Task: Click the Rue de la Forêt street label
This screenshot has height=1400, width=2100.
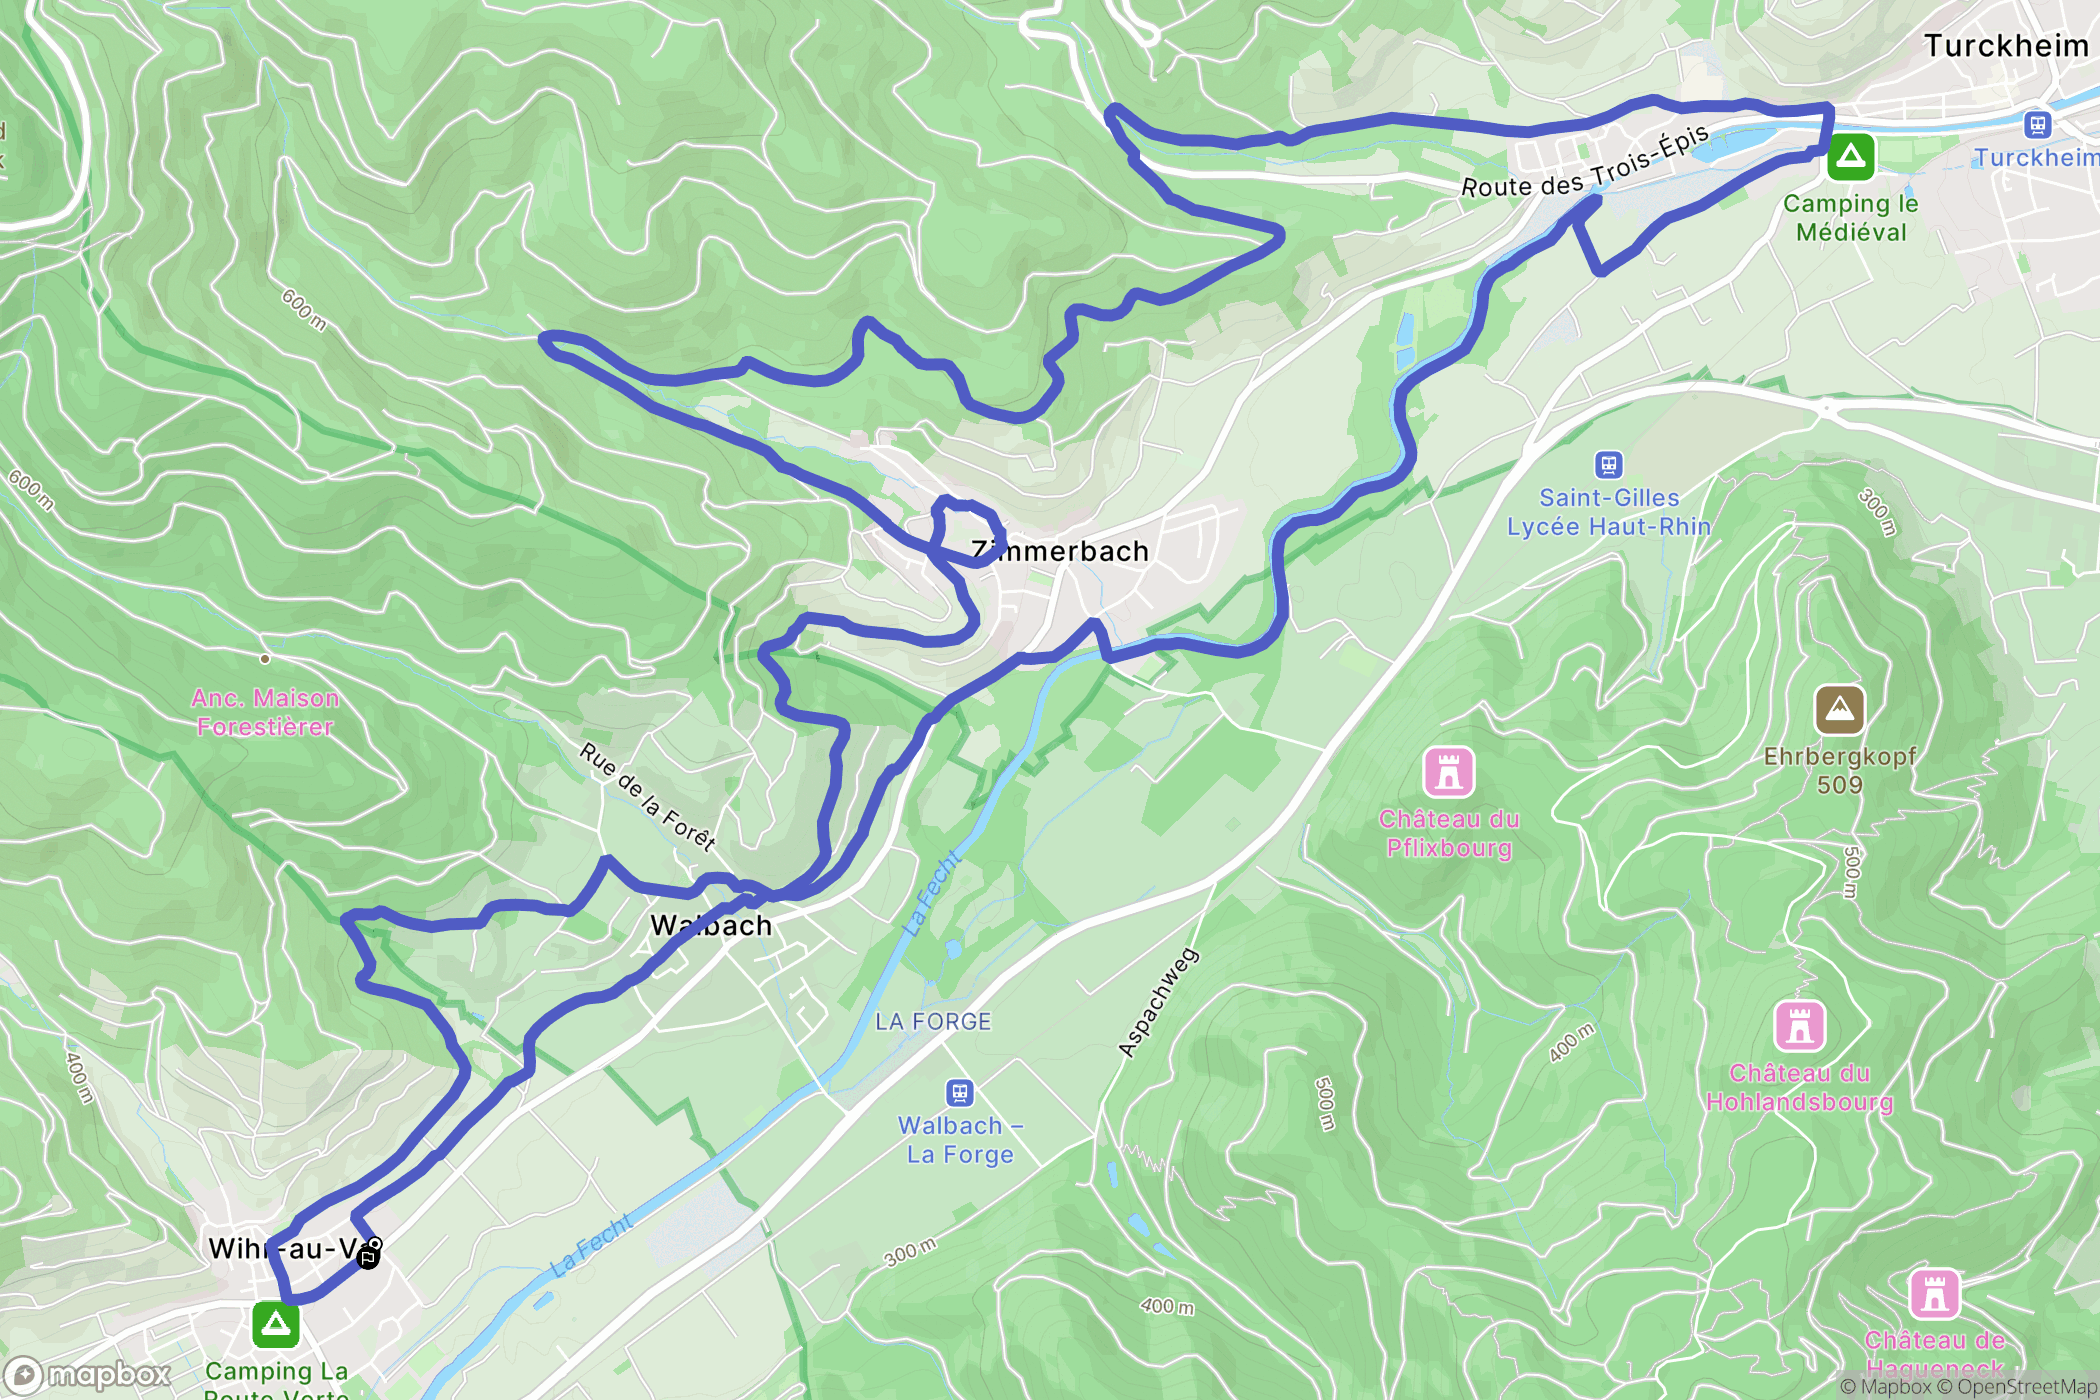Action: pos(648,797)
